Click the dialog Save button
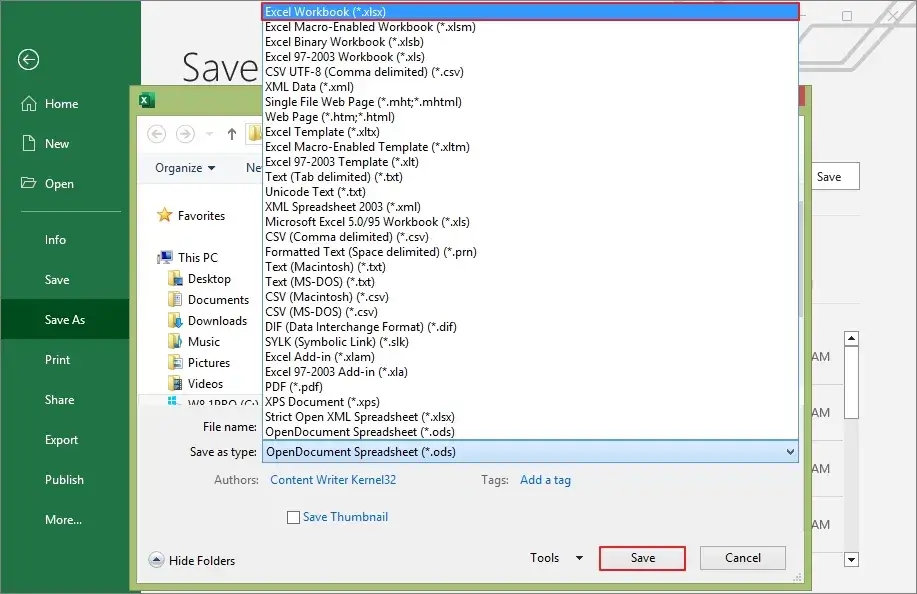Screen dimensions: 917x594 click(x=642, y=558)
